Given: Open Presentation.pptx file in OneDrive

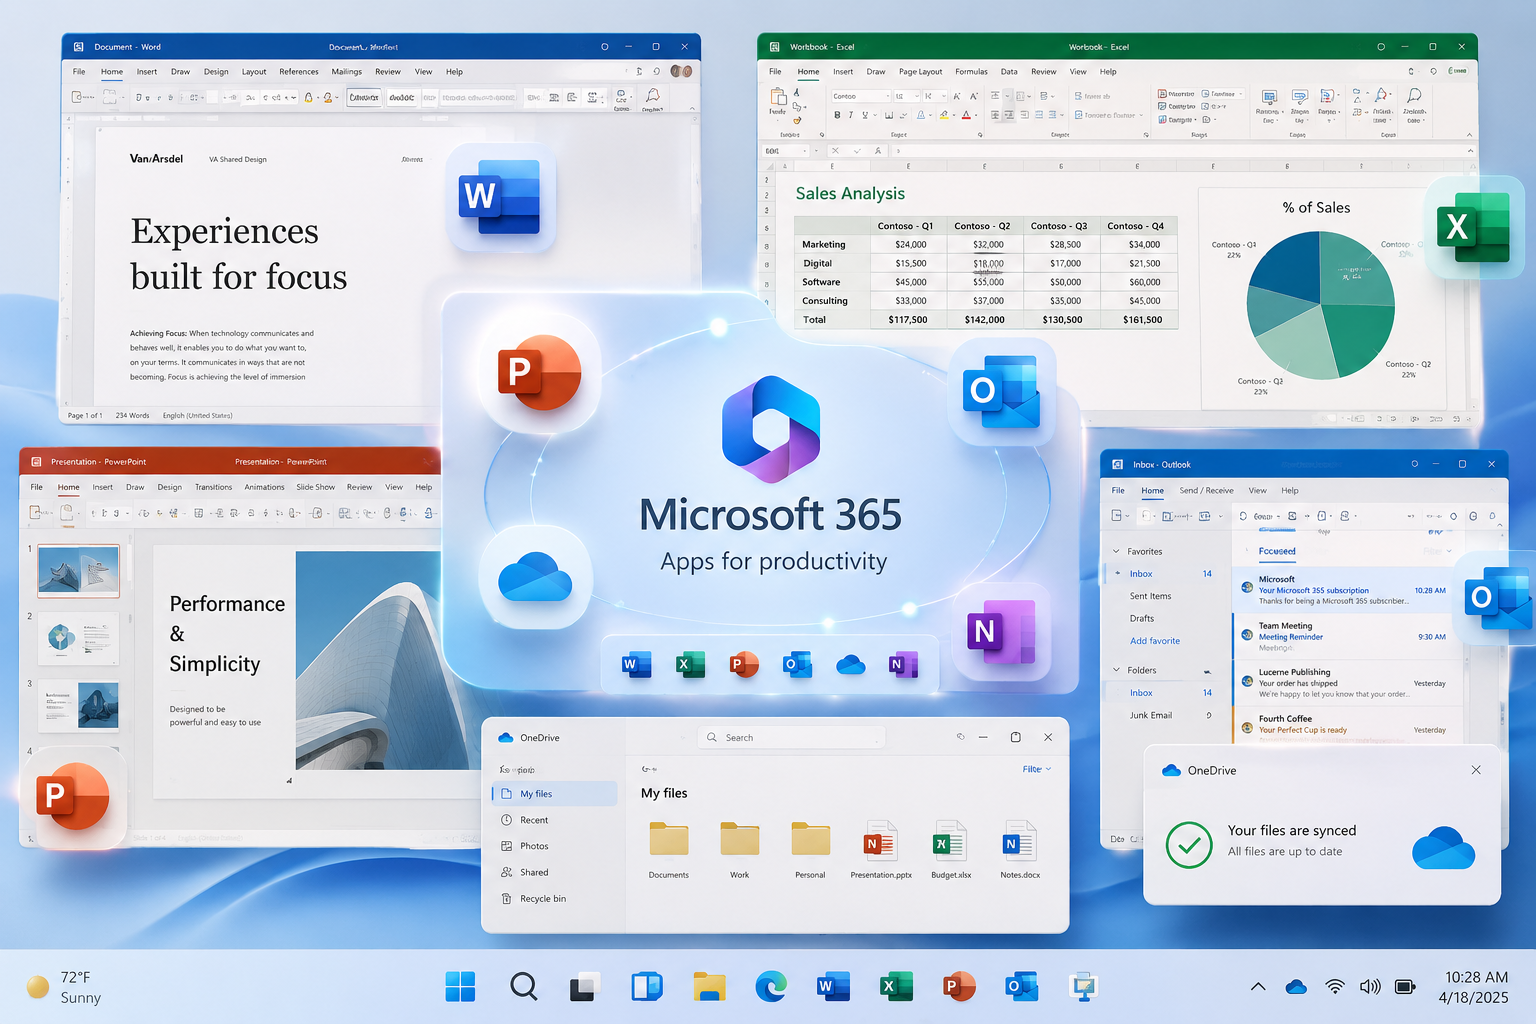Looking at the screenshot, I should tap(880, 850).
